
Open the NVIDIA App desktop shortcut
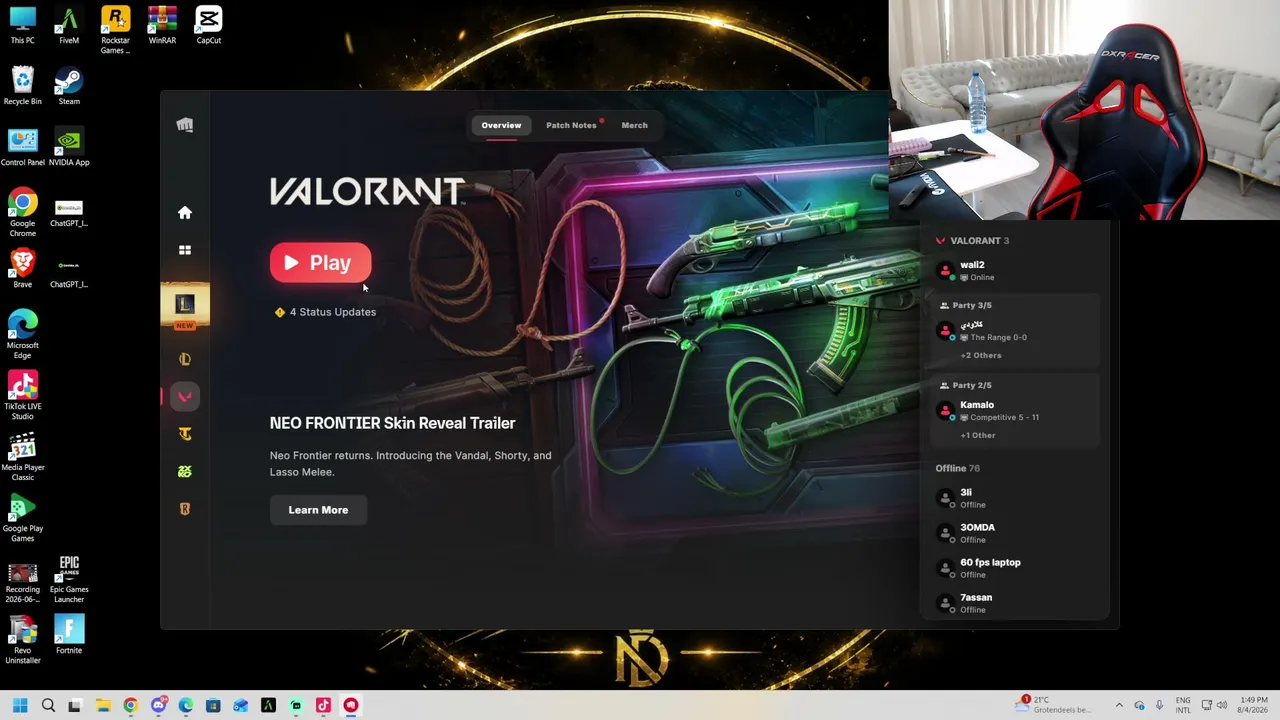point(69,147)
